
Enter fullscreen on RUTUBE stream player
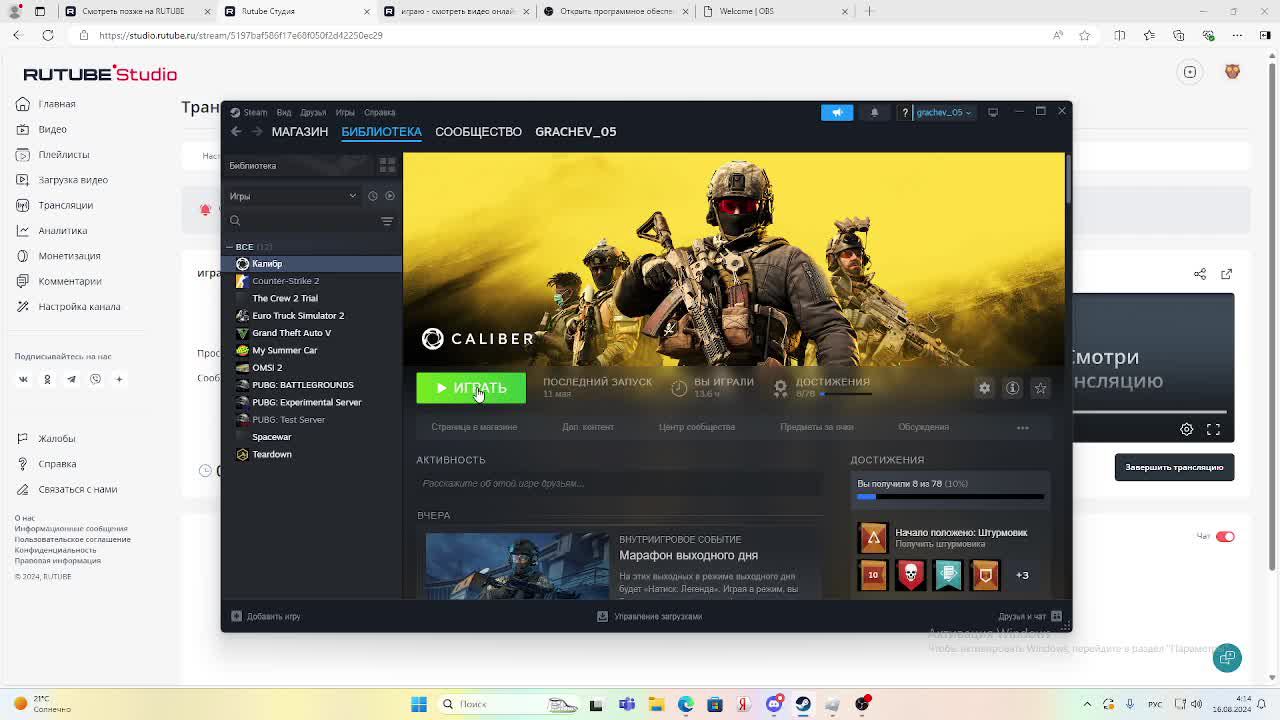(1213, 429)
